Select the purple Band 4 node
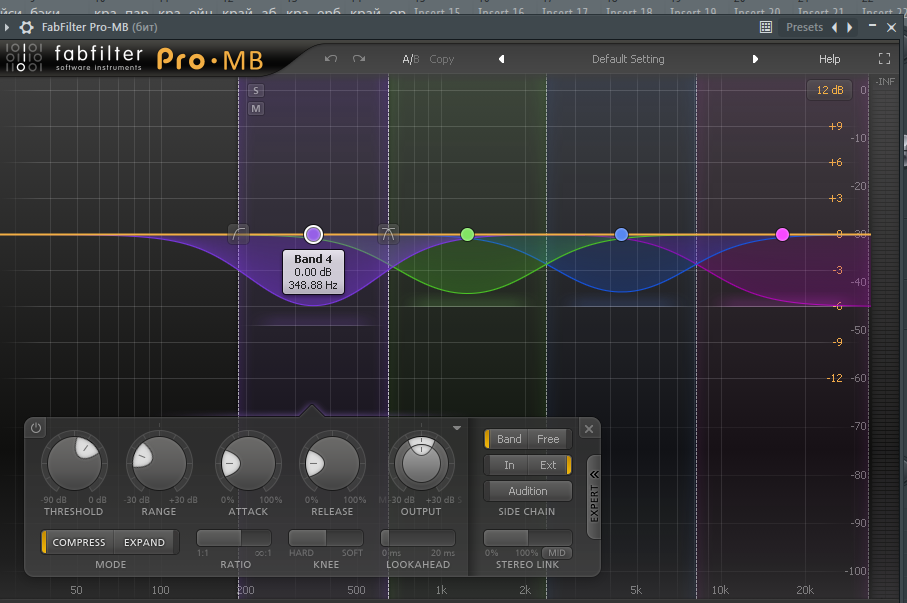The width and height of the screenshot is (907, 603). (314, 234)
